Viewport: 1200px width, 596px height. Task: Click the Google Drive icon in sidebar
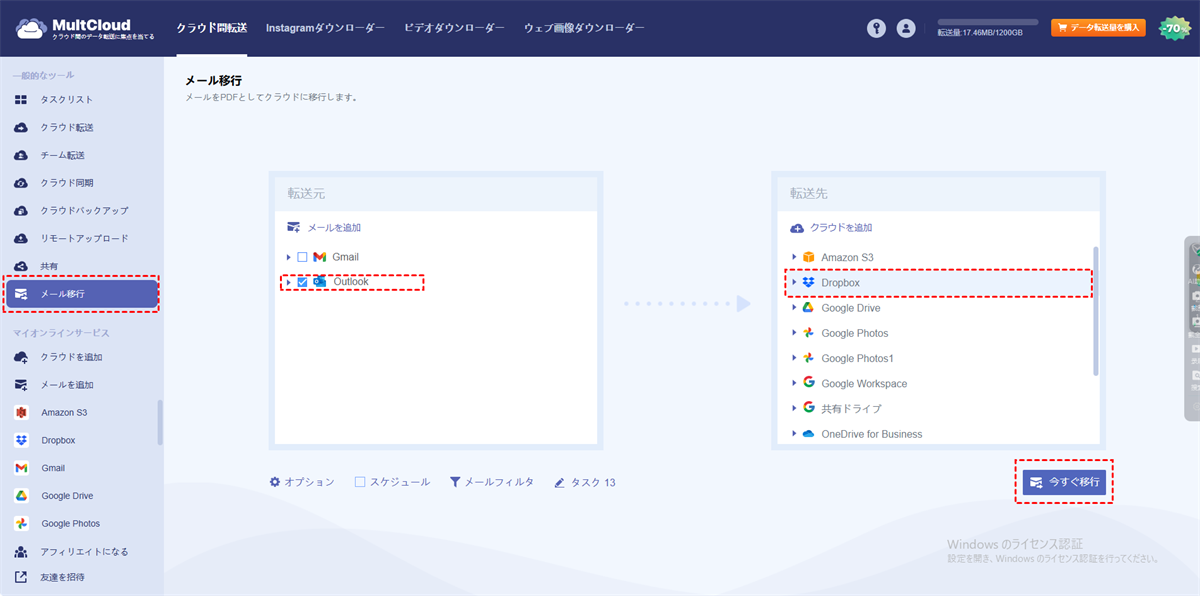21,496
